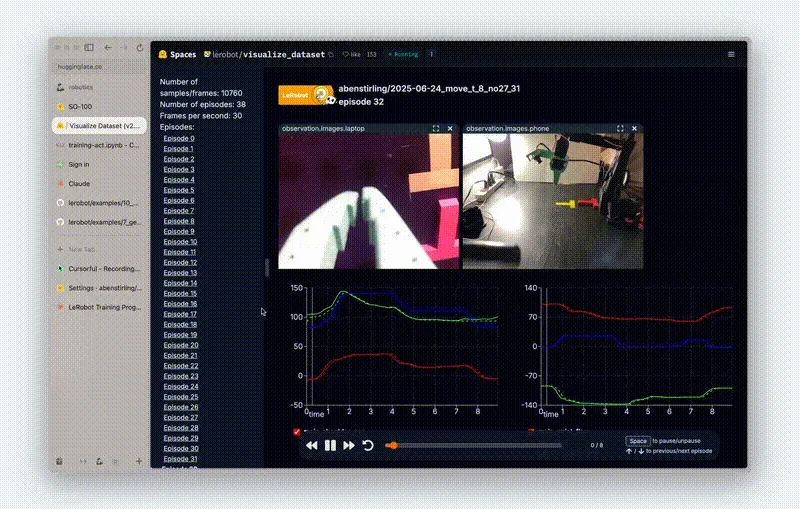The width and height of the screenshot is (800, 509).
Task: Open Episode 5
Action: (179, 190)
